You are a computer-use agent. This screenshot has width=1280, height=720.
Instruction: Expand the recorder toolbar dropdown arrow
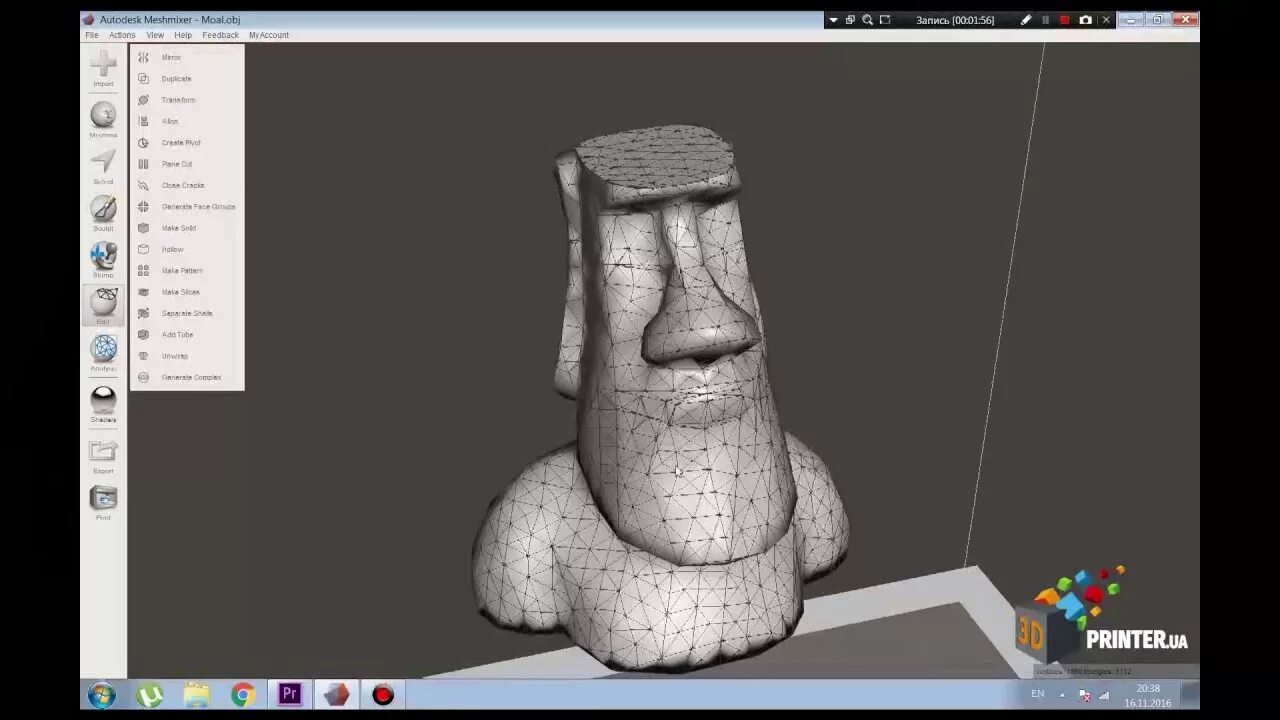click(x=834, y=20)
